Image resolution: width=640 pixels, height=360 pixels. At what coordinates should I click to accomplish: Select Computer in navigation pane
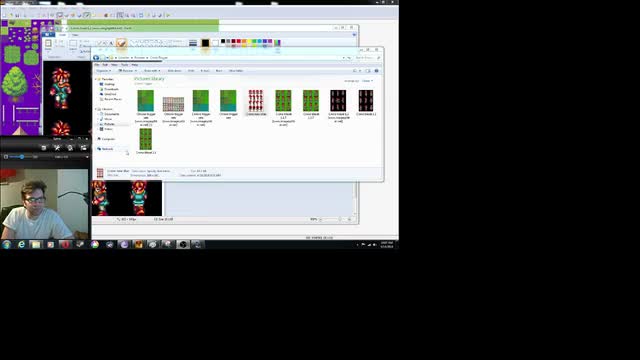[108, 139]
